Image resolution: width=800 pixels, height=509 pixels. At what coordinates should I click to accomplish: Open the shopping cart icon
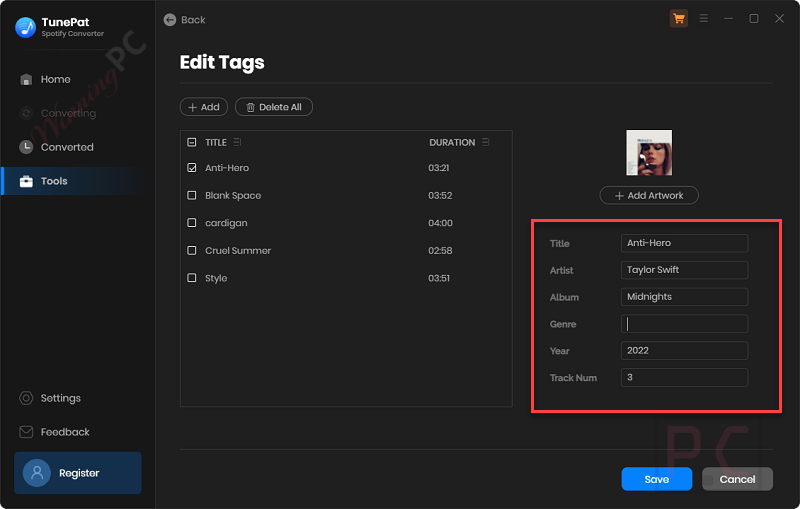click(679, 19)
